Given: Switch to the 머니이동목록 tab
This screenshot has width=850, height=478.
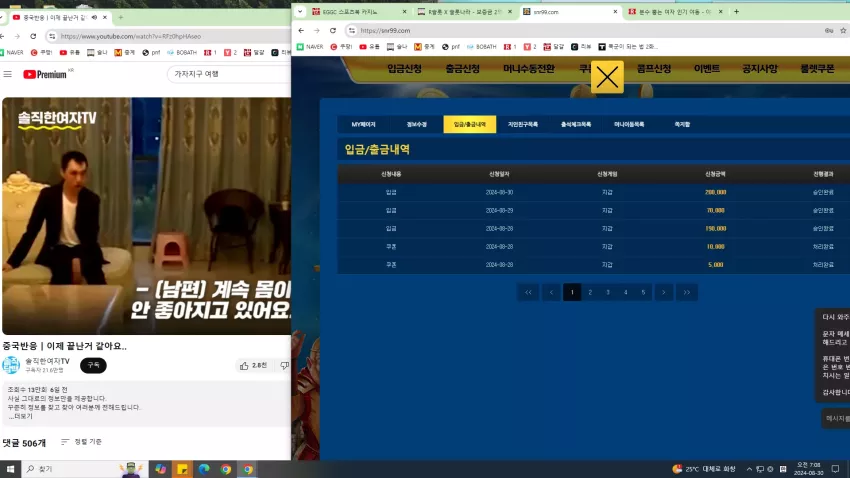Looking at the screenshot, I should click(x=629, y=125).
